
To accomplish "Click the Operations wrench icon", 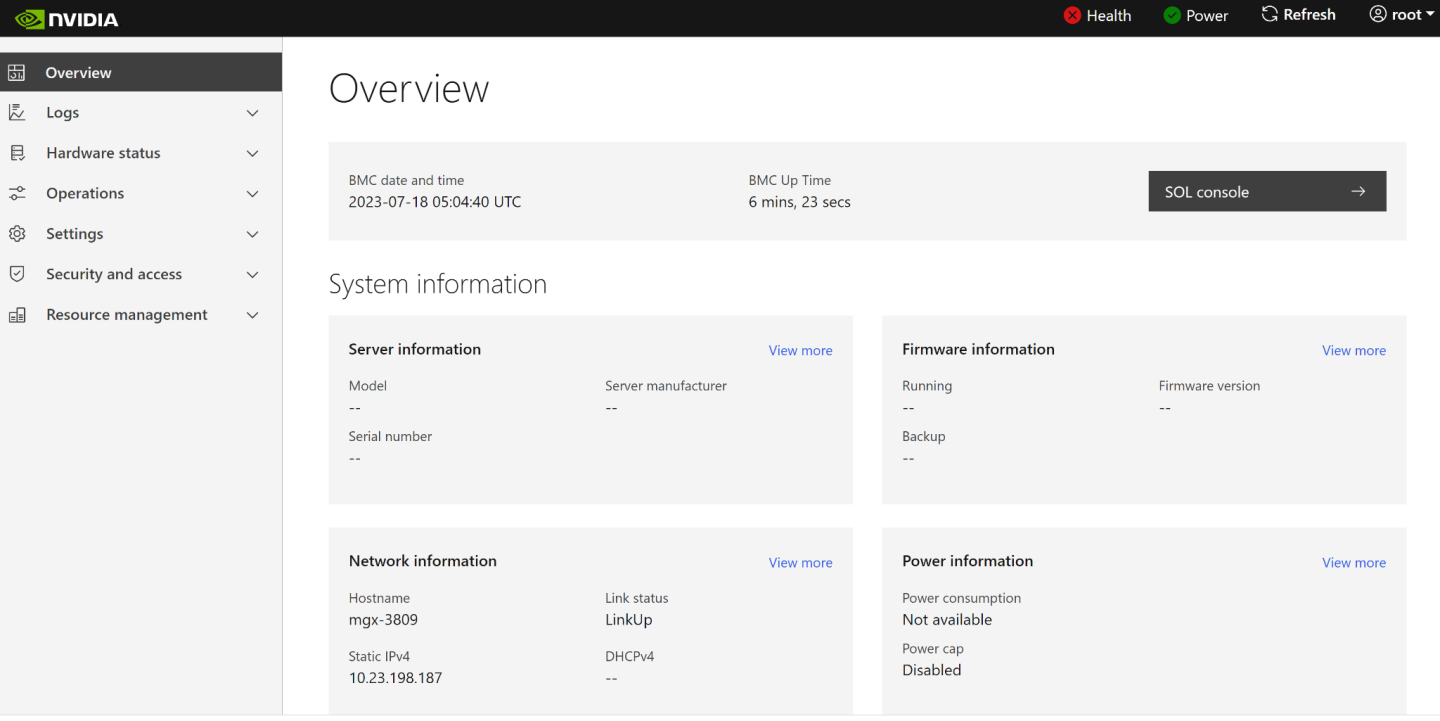I will pos(16,193).
